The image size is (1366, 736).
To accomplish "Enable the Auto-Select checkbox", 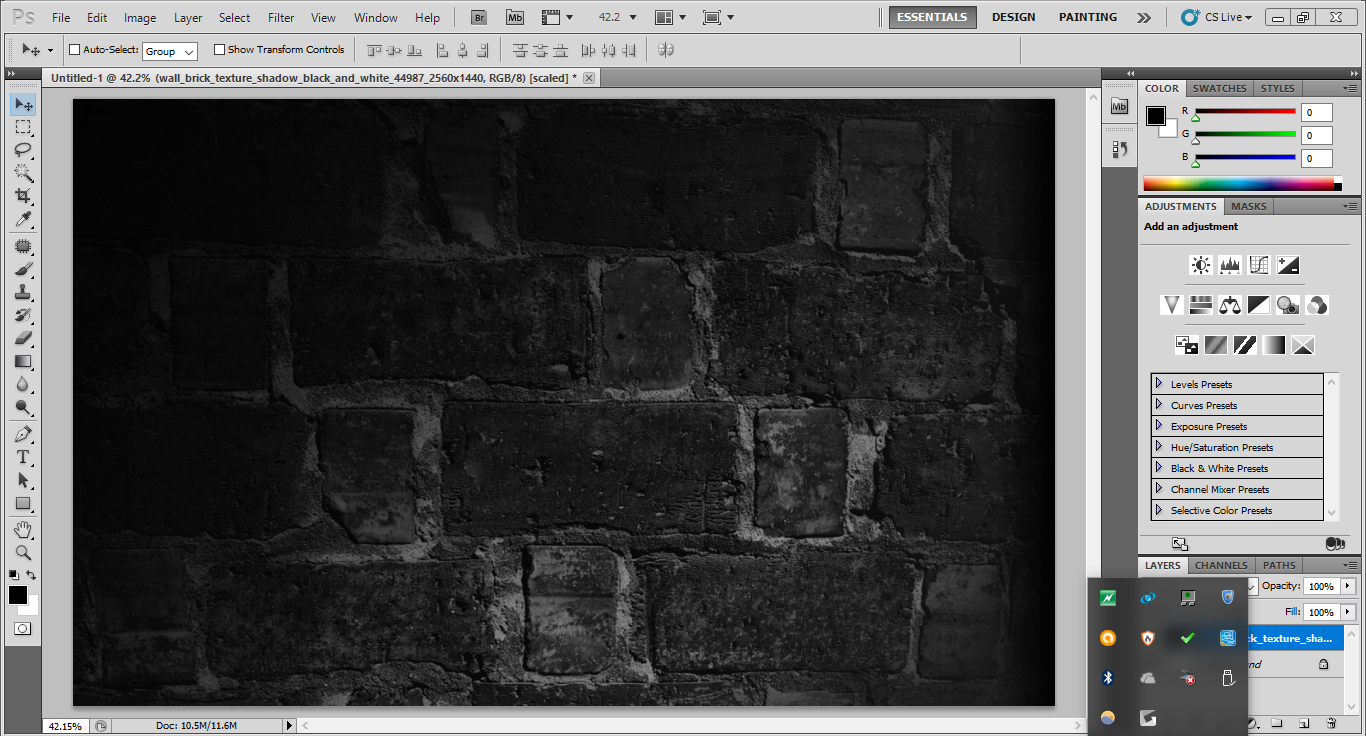I will [74, 50].
